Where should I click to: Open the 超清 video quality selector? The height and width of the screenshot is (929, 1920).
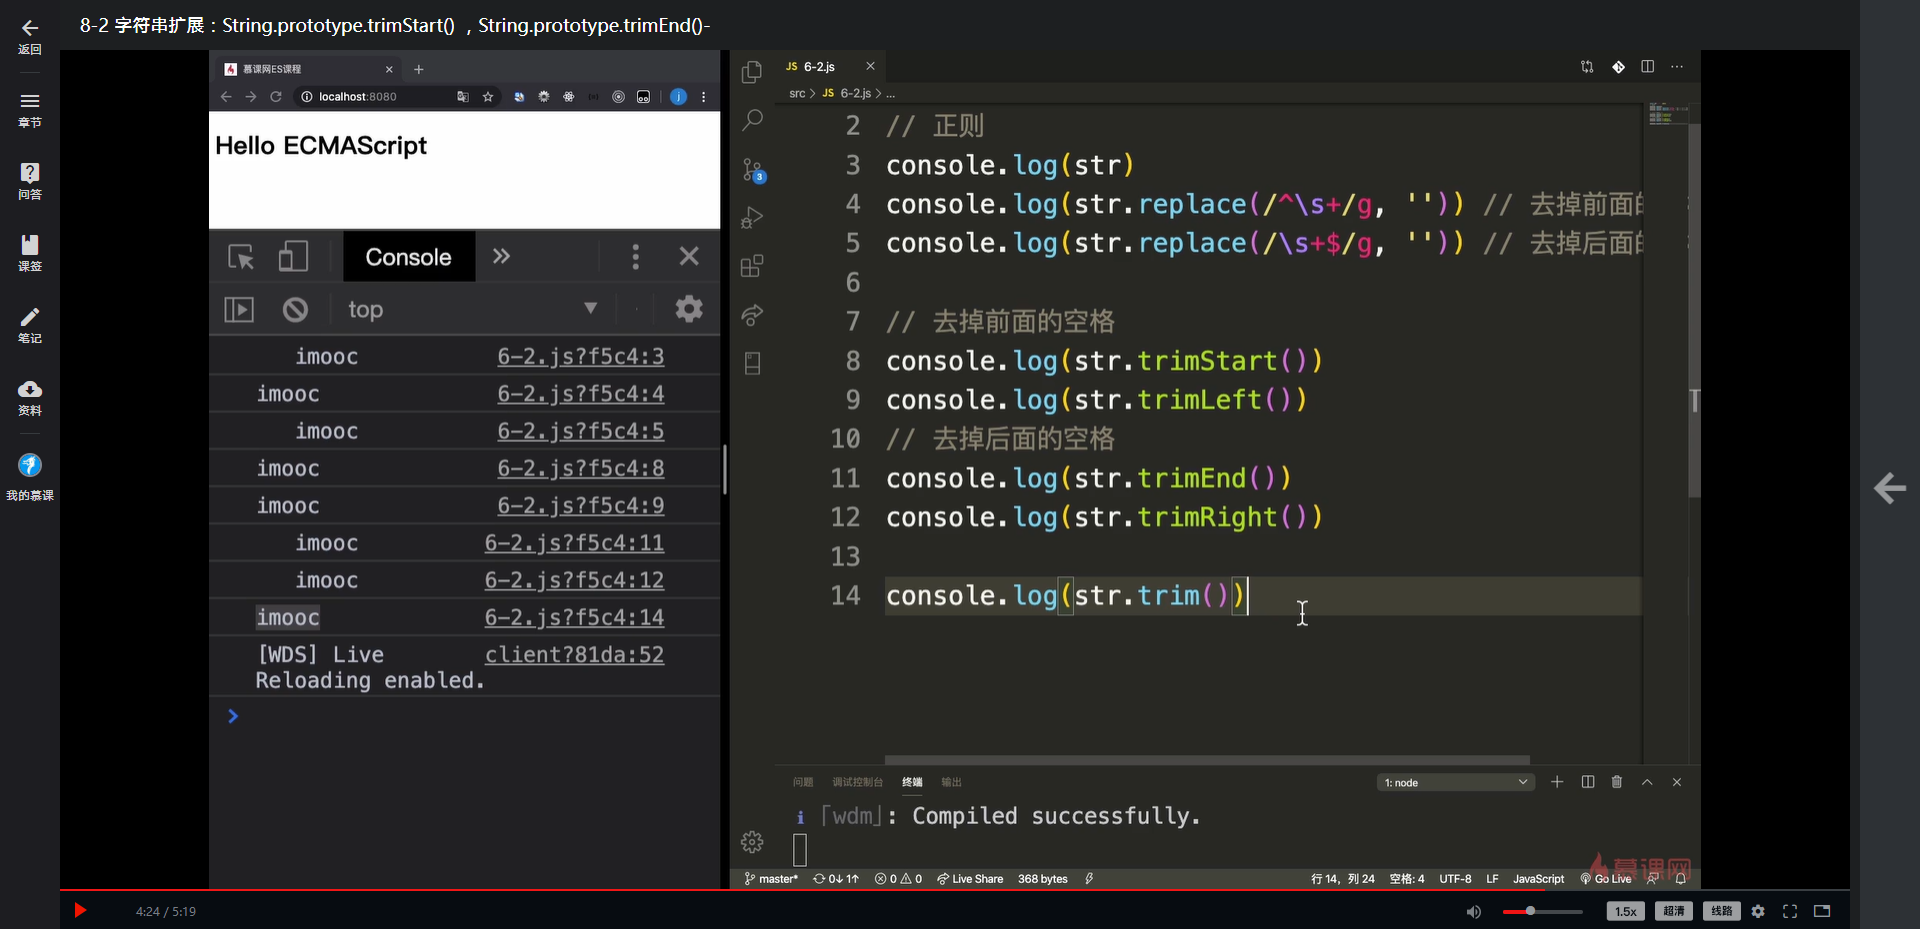point(1673,911)
